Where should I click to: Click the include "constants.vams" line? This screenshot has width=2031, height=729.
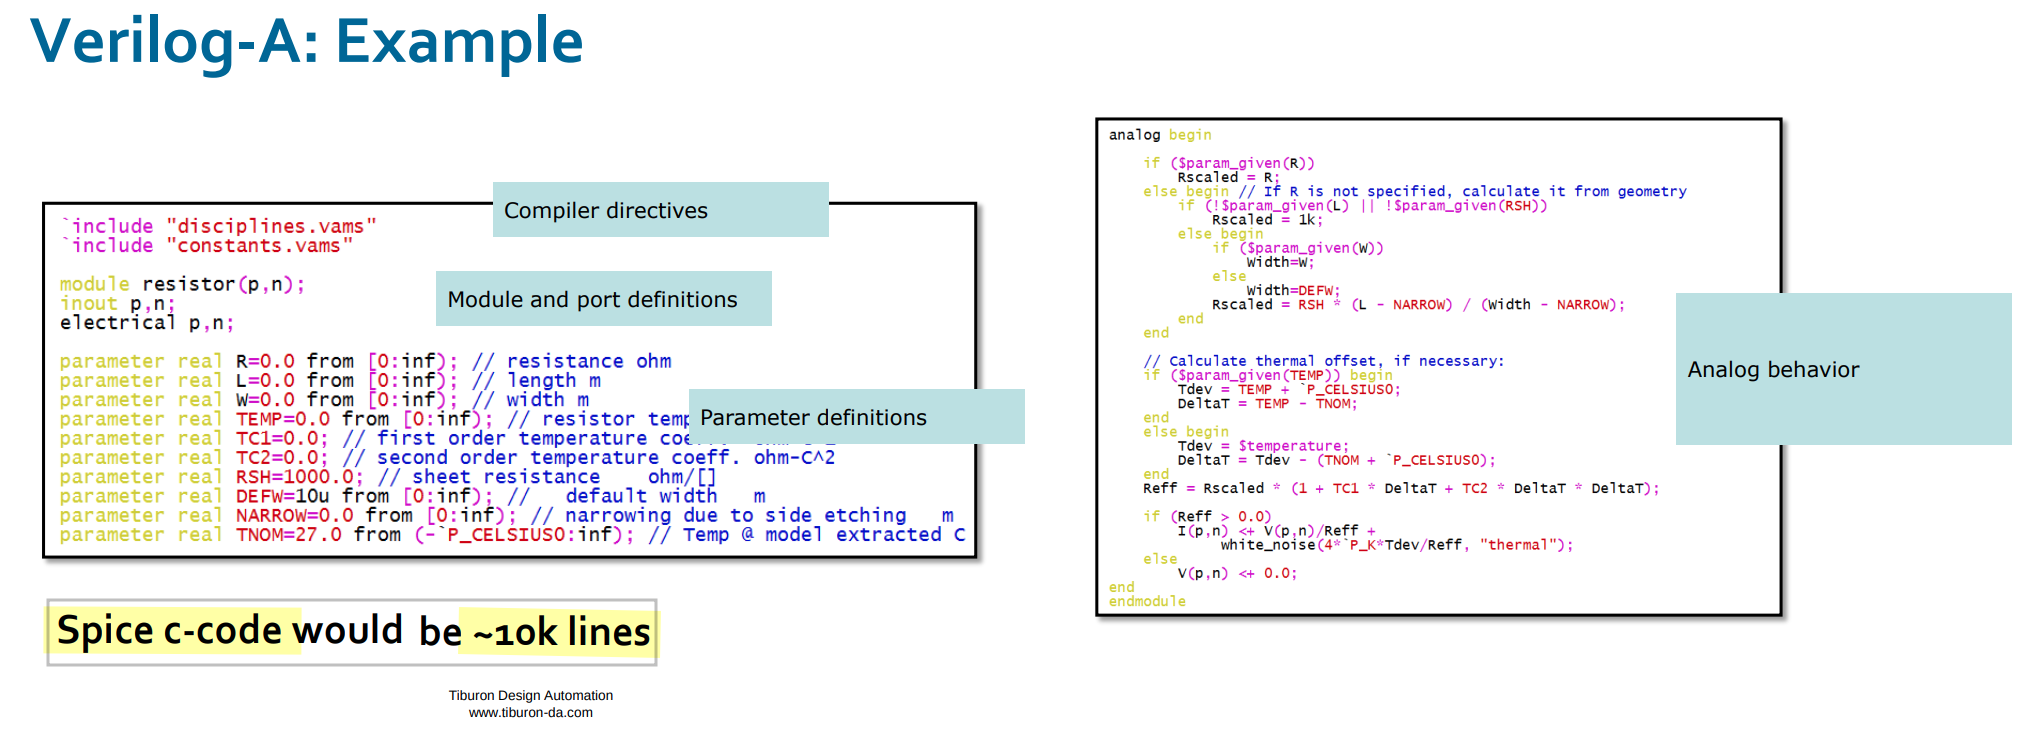tap(206, 246)
